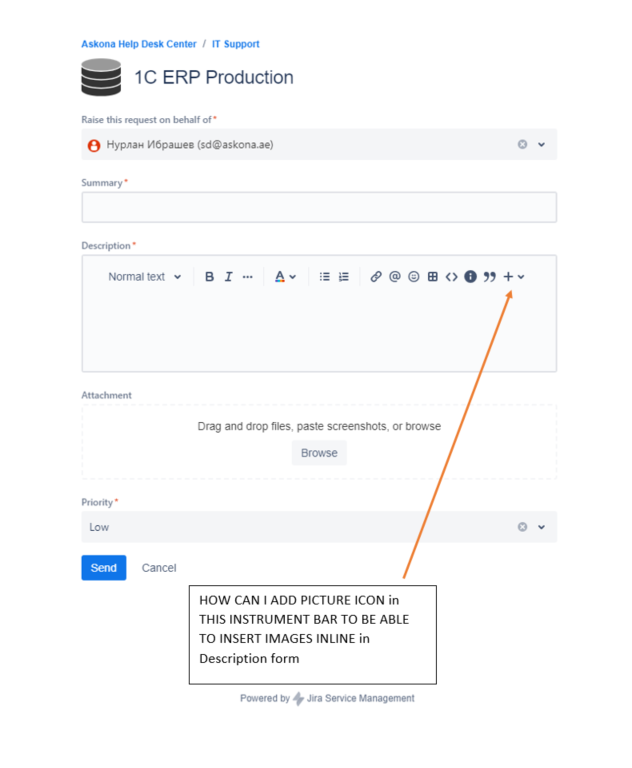Click the Summary input field
632x768 pixels.
coord(319,207)
